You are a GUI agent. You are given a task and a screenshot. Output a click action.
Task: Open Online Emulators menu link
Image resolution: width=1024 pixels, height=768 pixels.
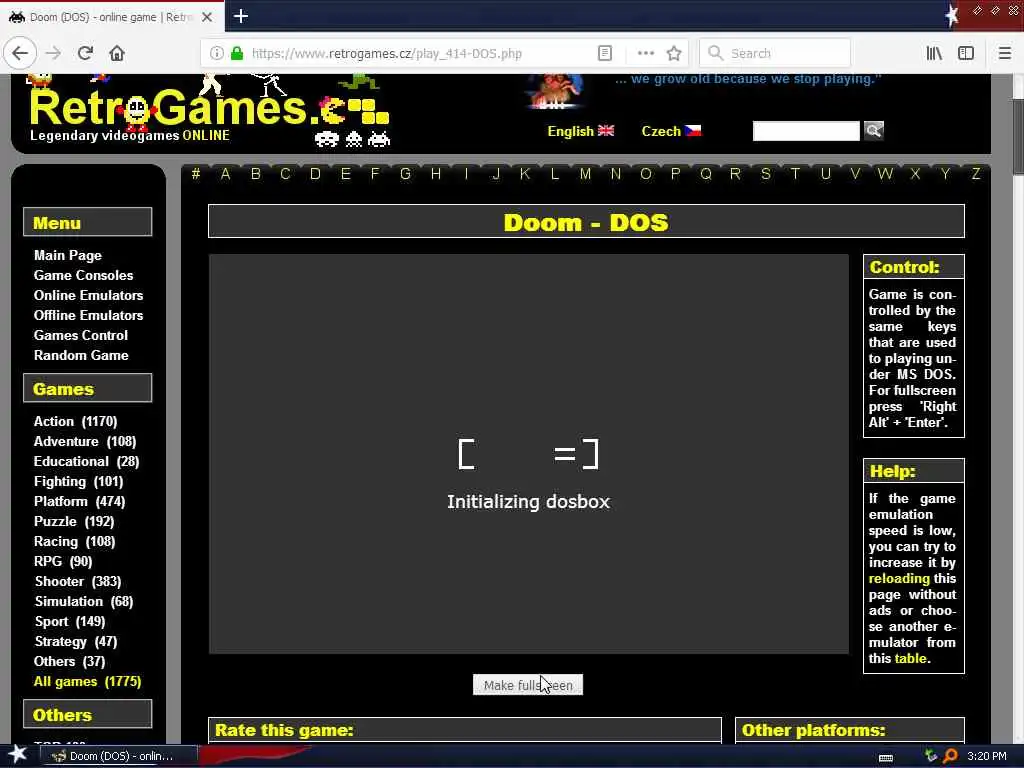pos(88,295)
